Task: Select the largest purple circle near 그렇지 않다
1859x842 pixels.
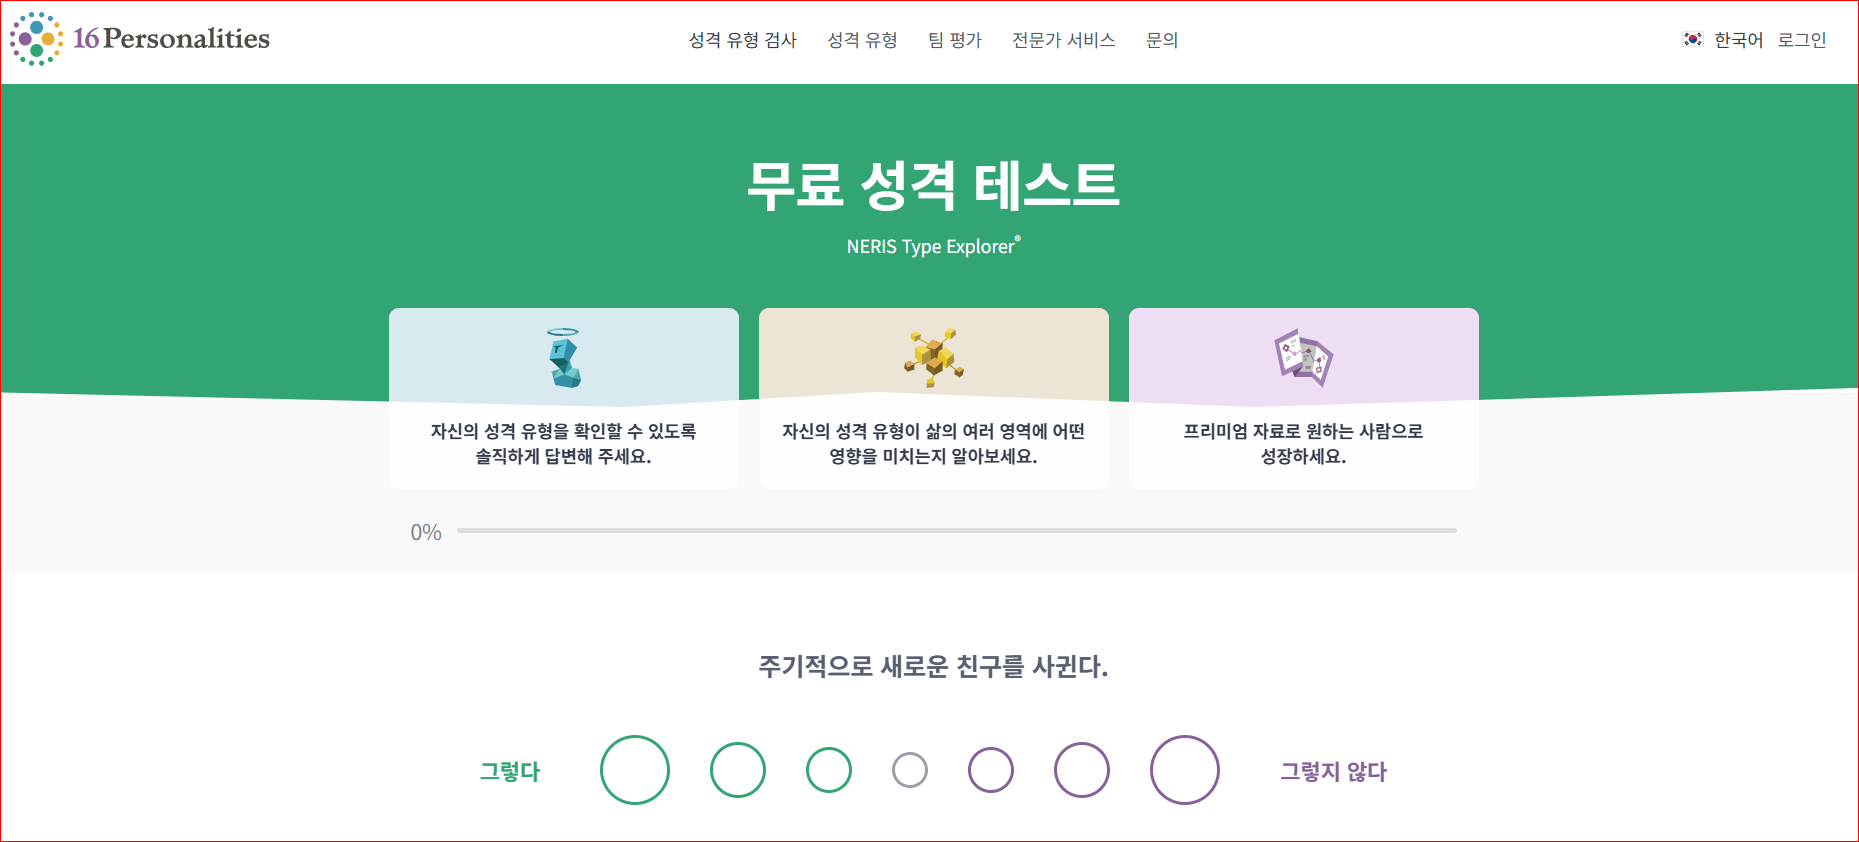Action: coord(1185,769)
